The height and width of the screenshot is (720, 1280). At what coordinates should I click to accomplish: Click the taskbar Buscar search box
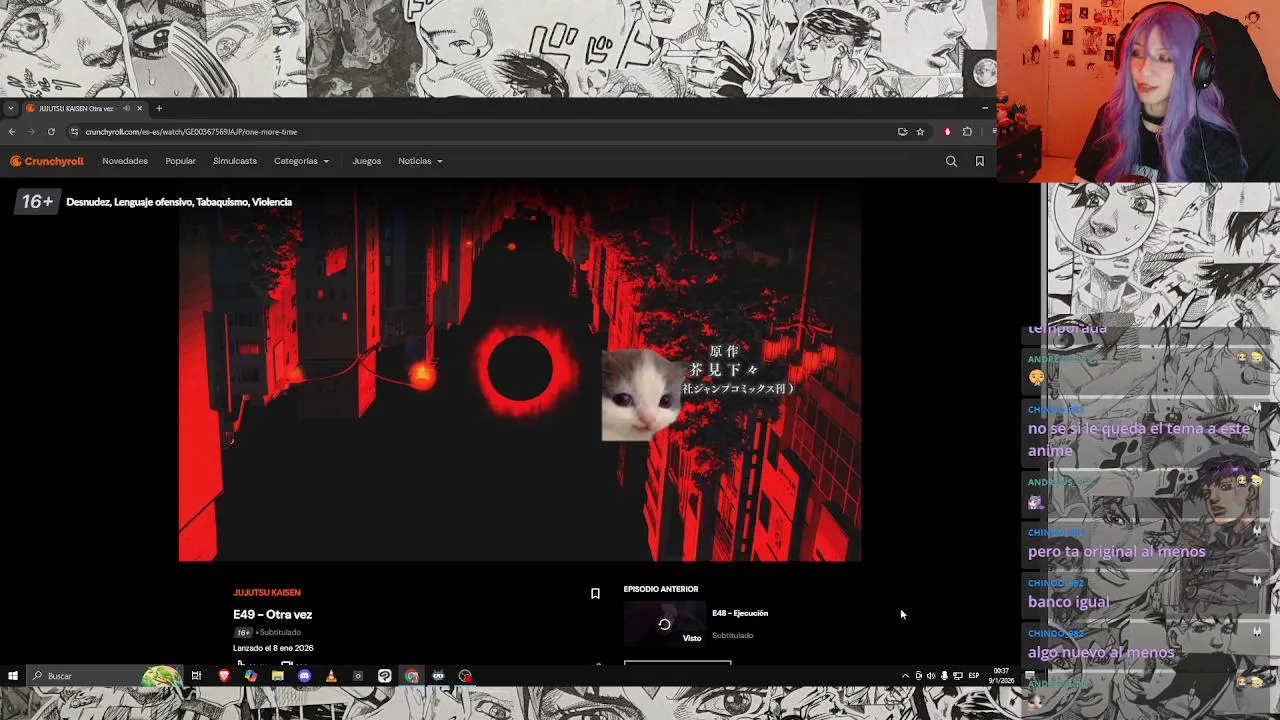[106, 676]
